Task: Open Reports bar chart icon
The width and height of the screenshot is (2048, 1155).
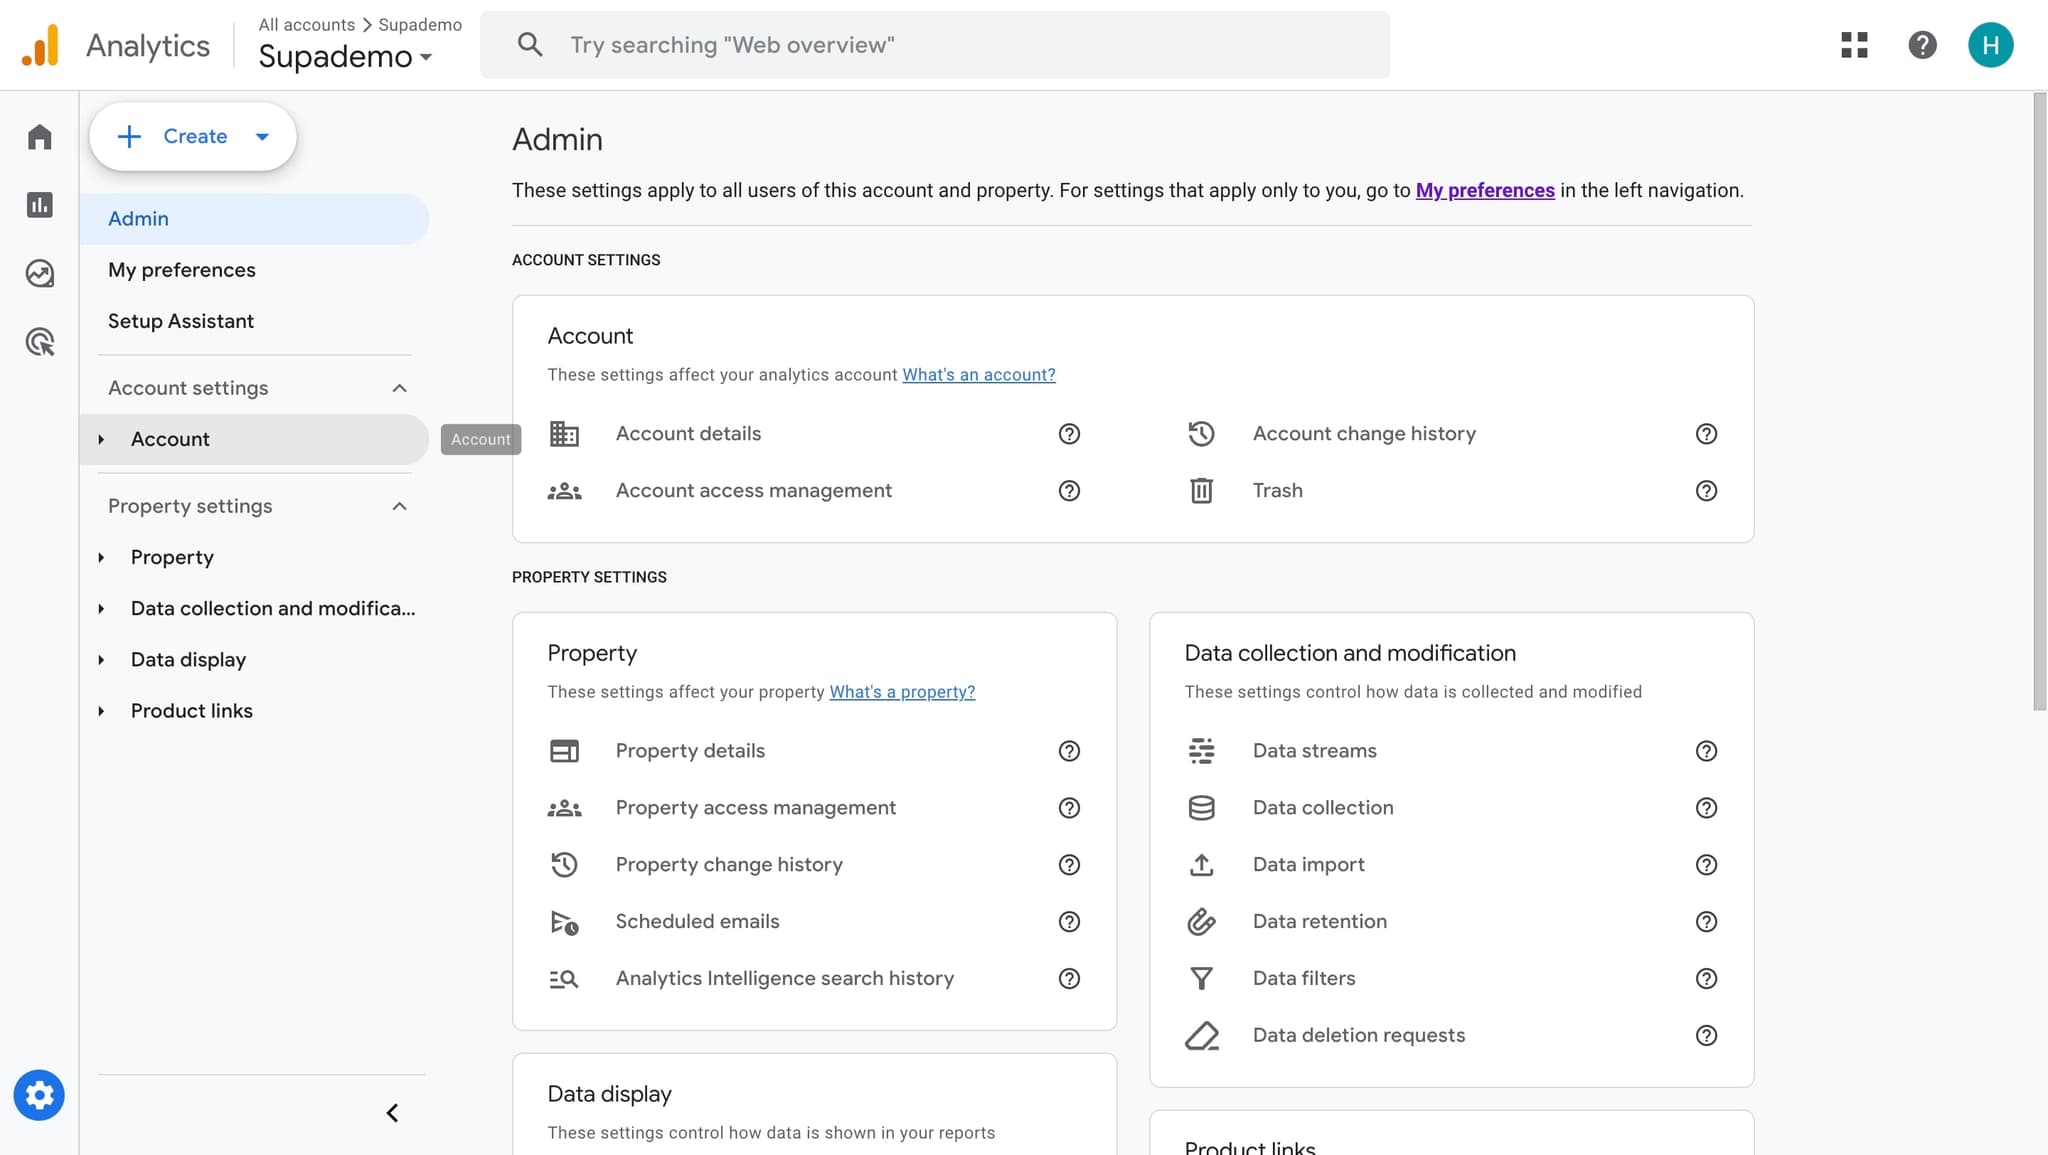Action: [39, 205]
